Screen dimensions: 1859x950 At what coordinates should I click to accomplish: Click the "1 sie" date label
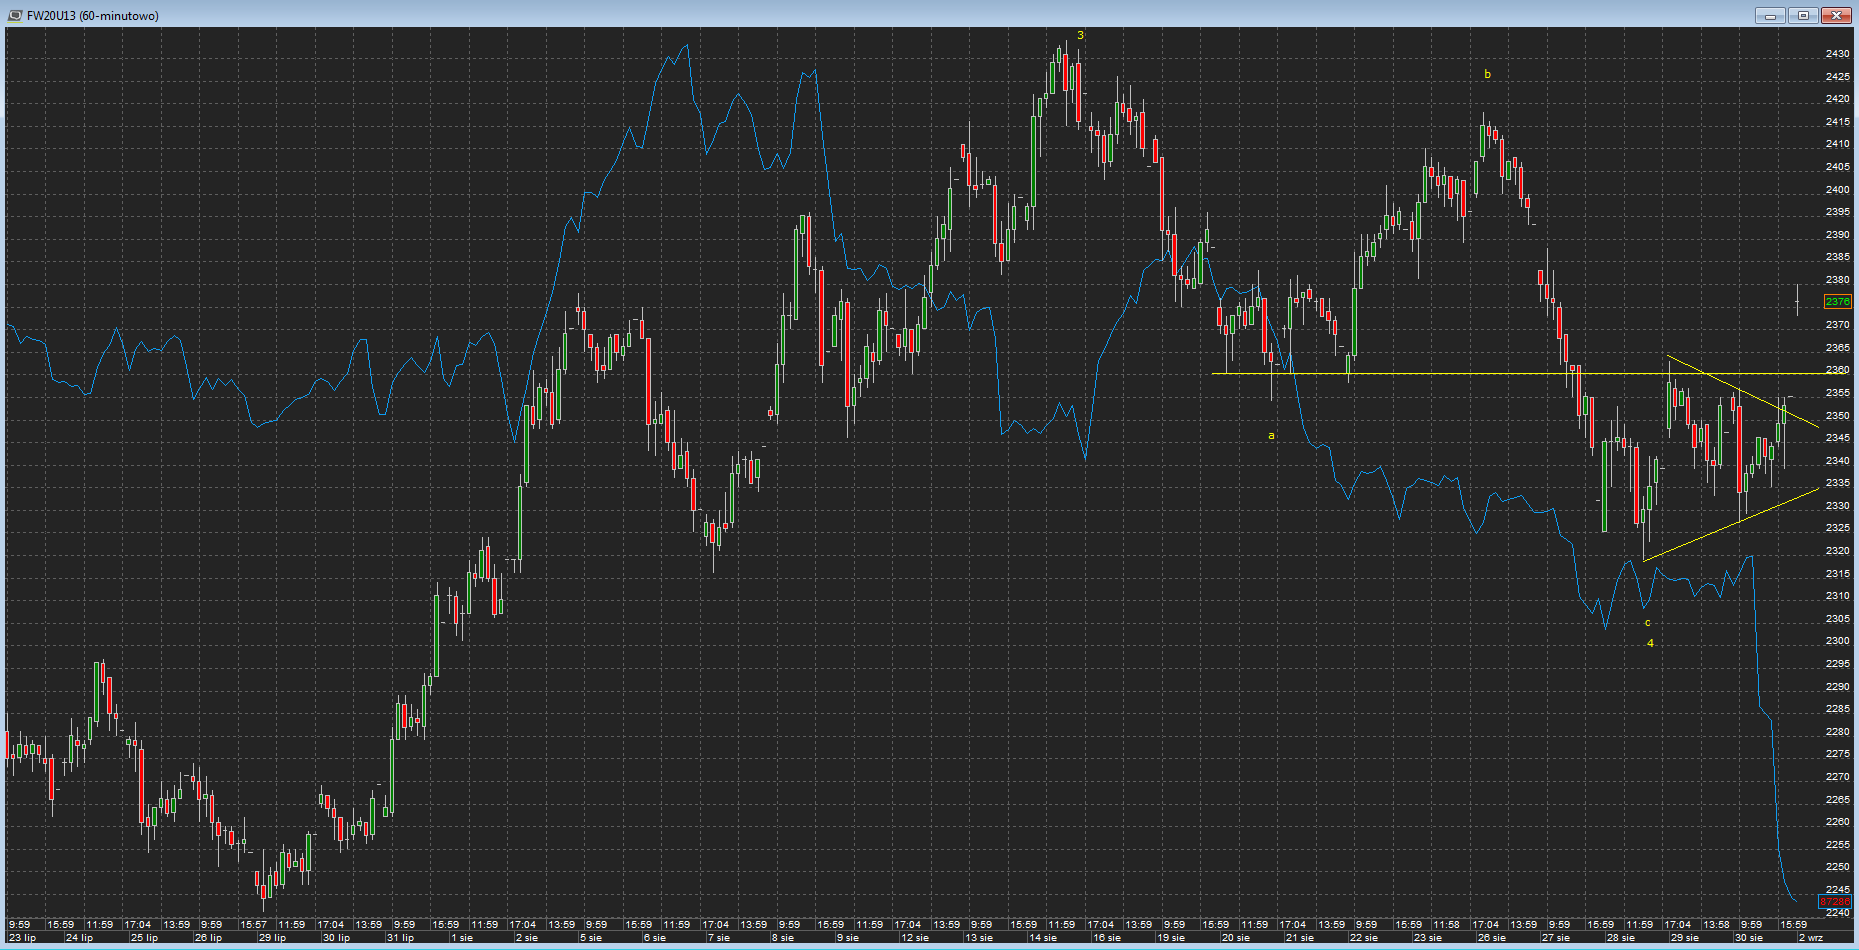pyautogui.click(x=461, y=938)
